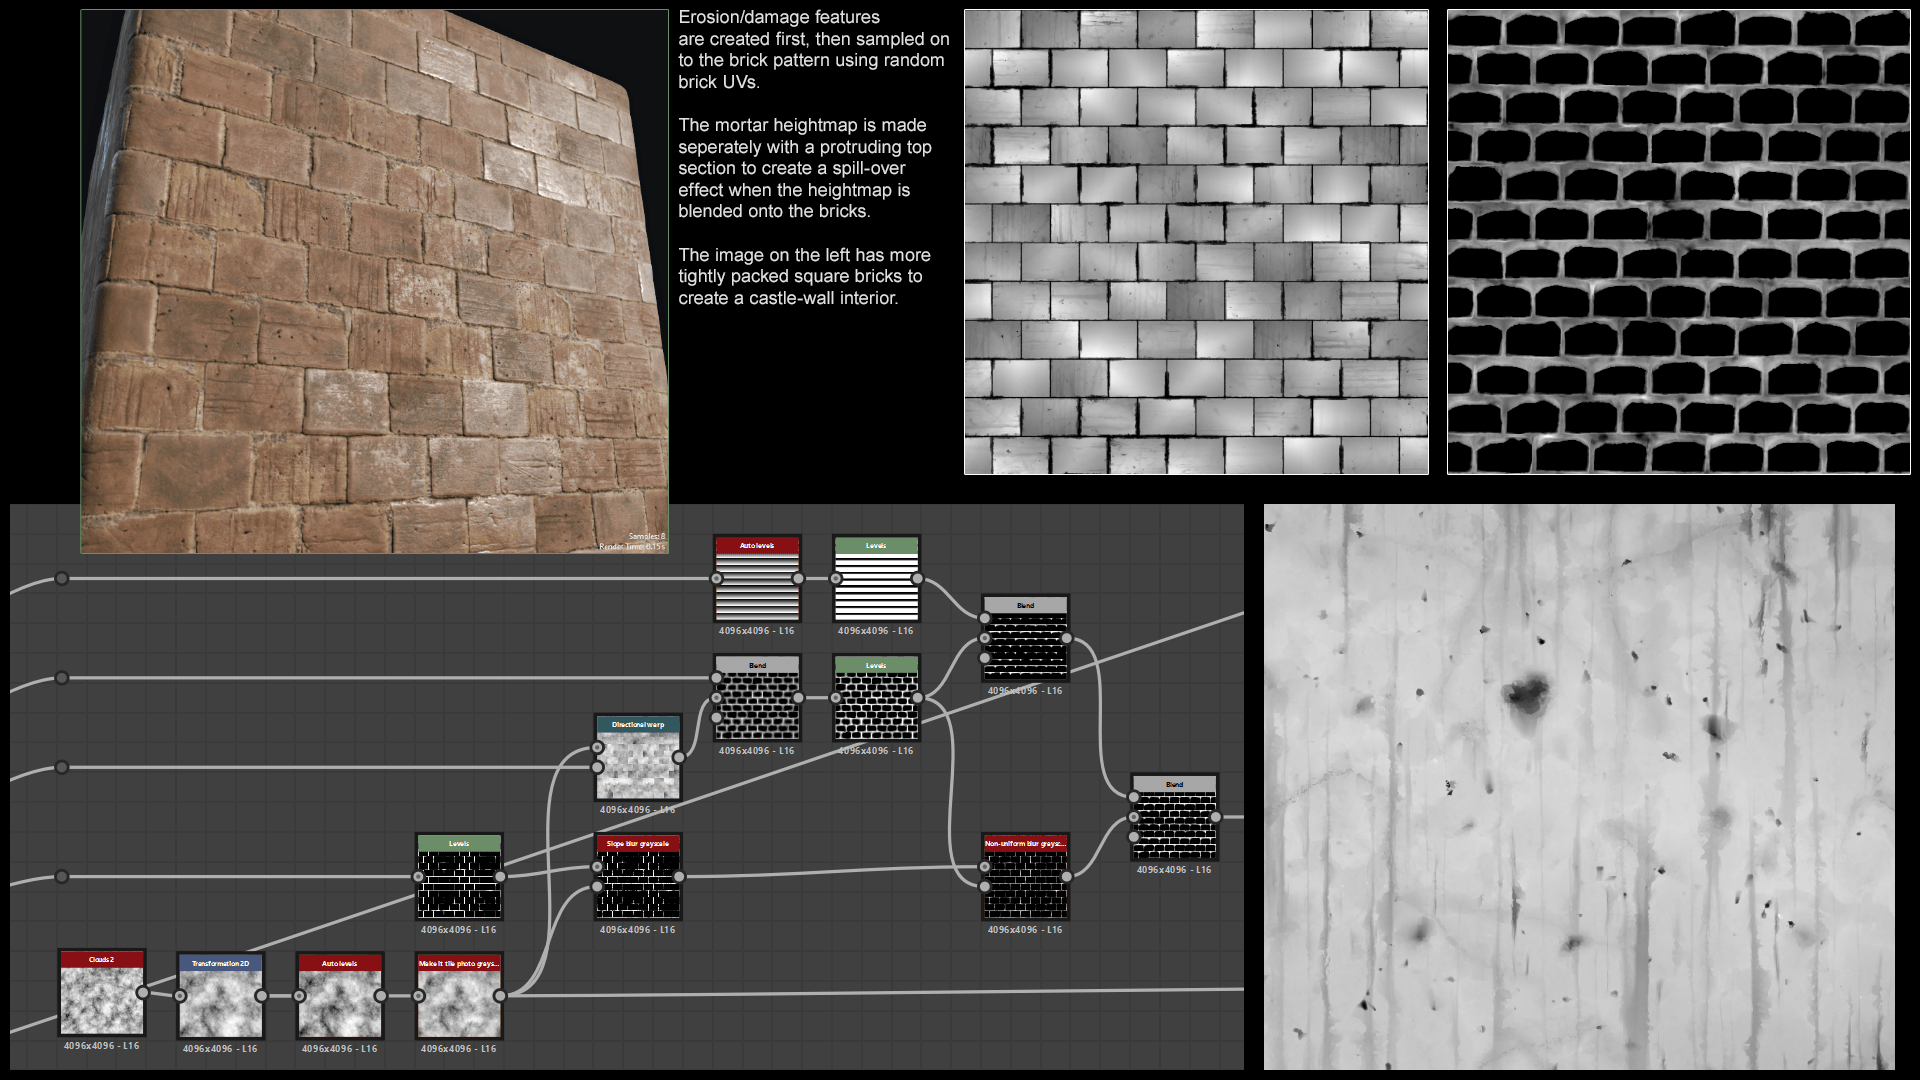This screenshot has height=1080, width=1920.
Task: Select the Directional warp node
Action: (x=638, y=757)
